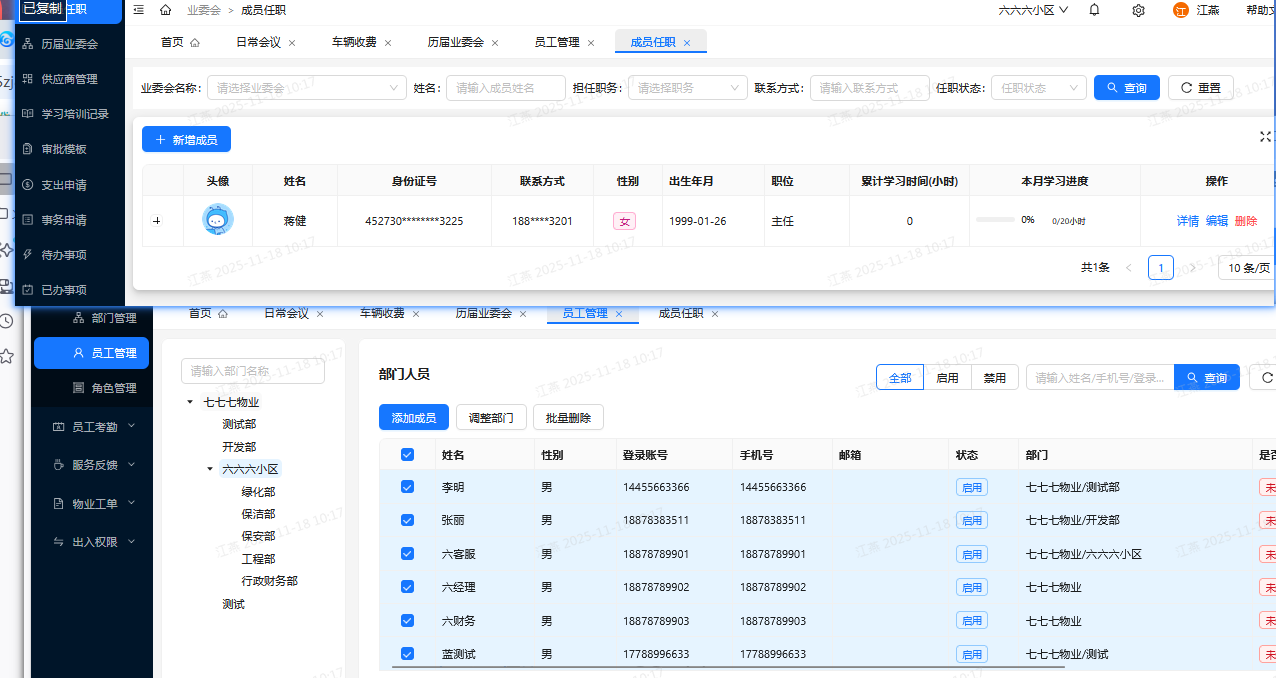The image size is (1276, 678).
Task: Open the 任职状态 dropdown
Action: pyautogui.click(x=1039, y=88)
